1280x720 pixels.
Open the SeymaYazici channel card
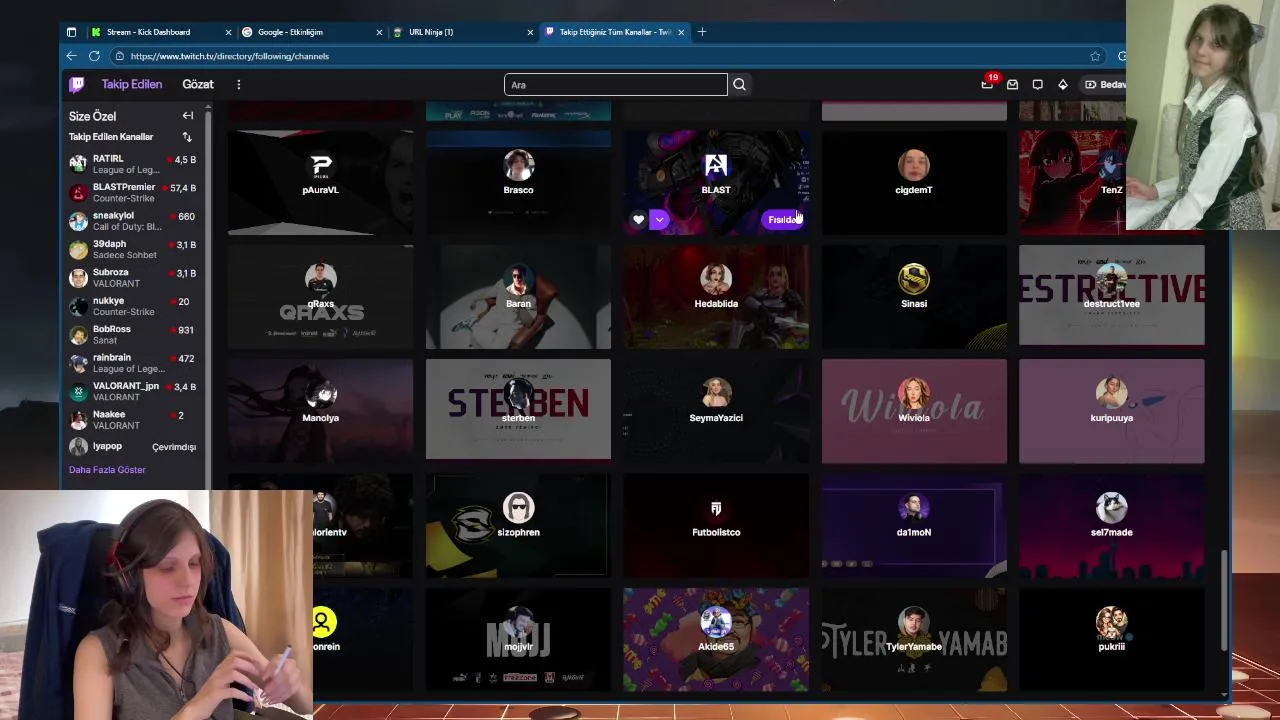[716, 411]
